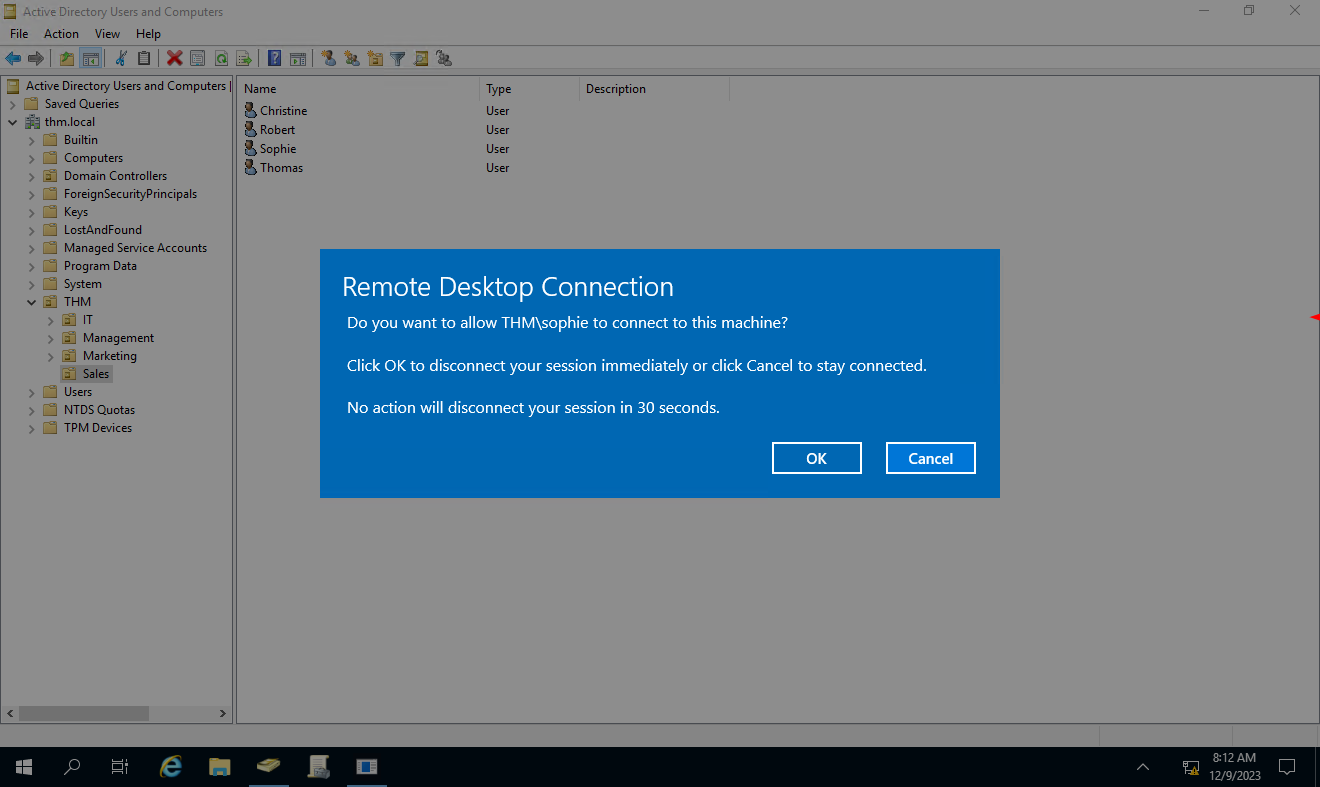Expand the Marketing OU arrow
This screenshot has width=1320, height=787.
50,356
